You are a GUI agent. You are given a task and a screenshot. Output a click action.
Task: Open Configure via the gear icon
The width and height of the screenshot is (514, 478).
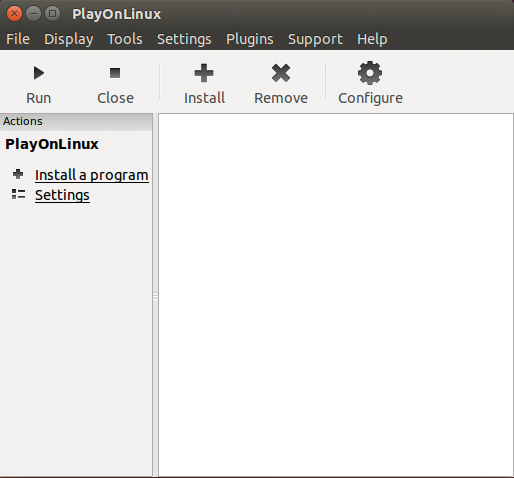coord(370,73)
